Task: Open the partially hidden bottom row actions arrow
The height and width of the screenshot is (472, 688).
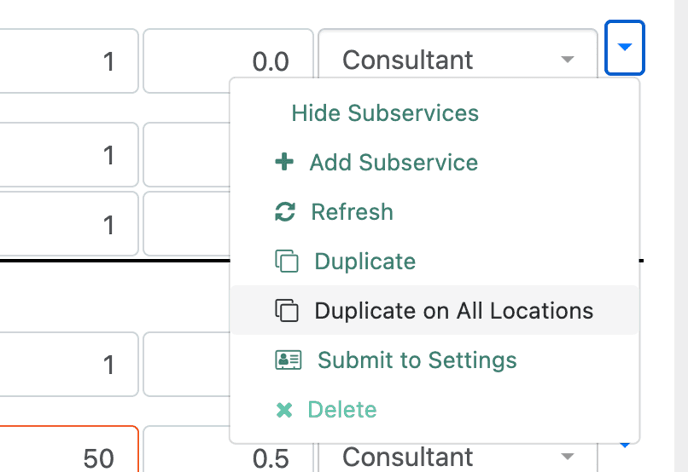Action: (624, 446)
